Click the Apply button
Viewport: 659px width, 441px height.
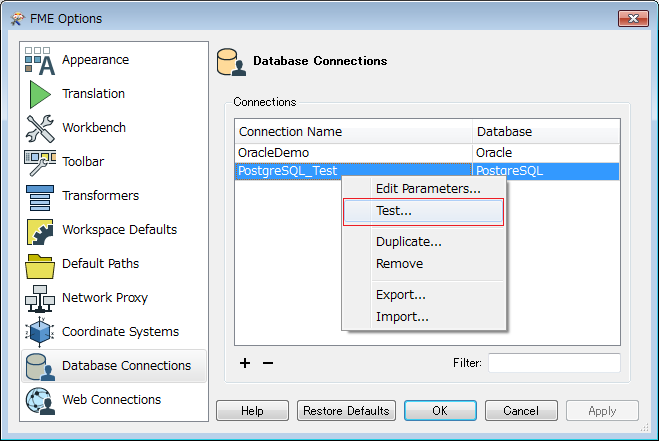(602, 410)
